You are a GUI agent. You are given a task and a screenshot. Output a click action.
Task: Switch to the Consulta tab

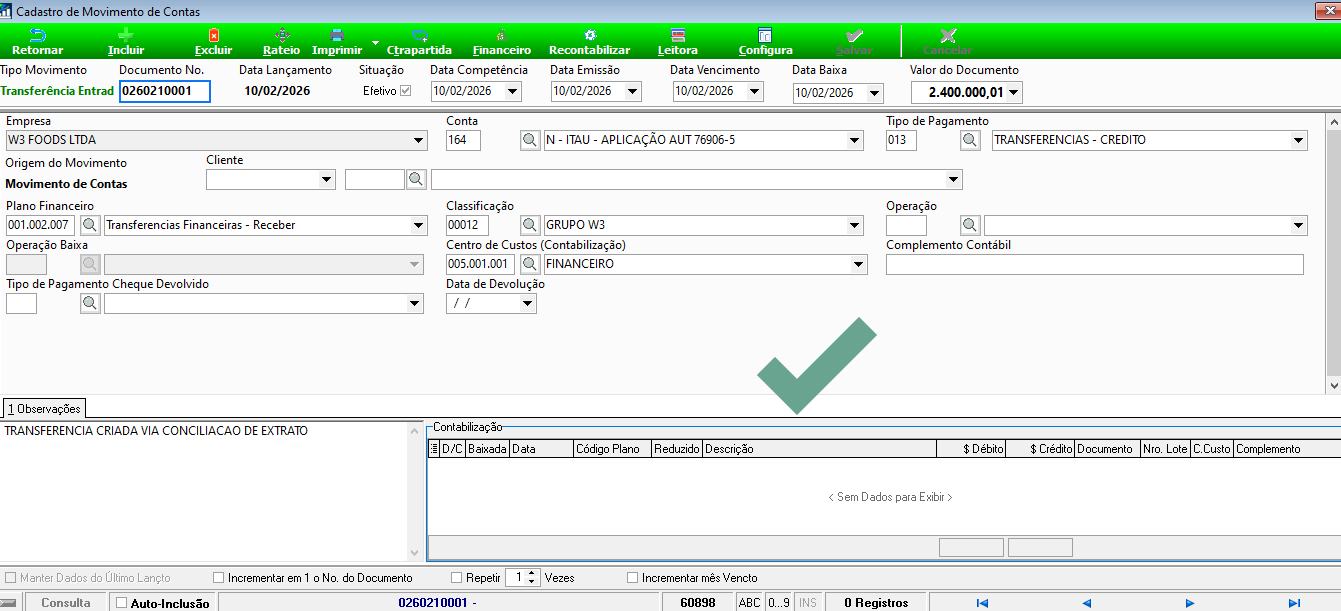(x=66, y=603)
